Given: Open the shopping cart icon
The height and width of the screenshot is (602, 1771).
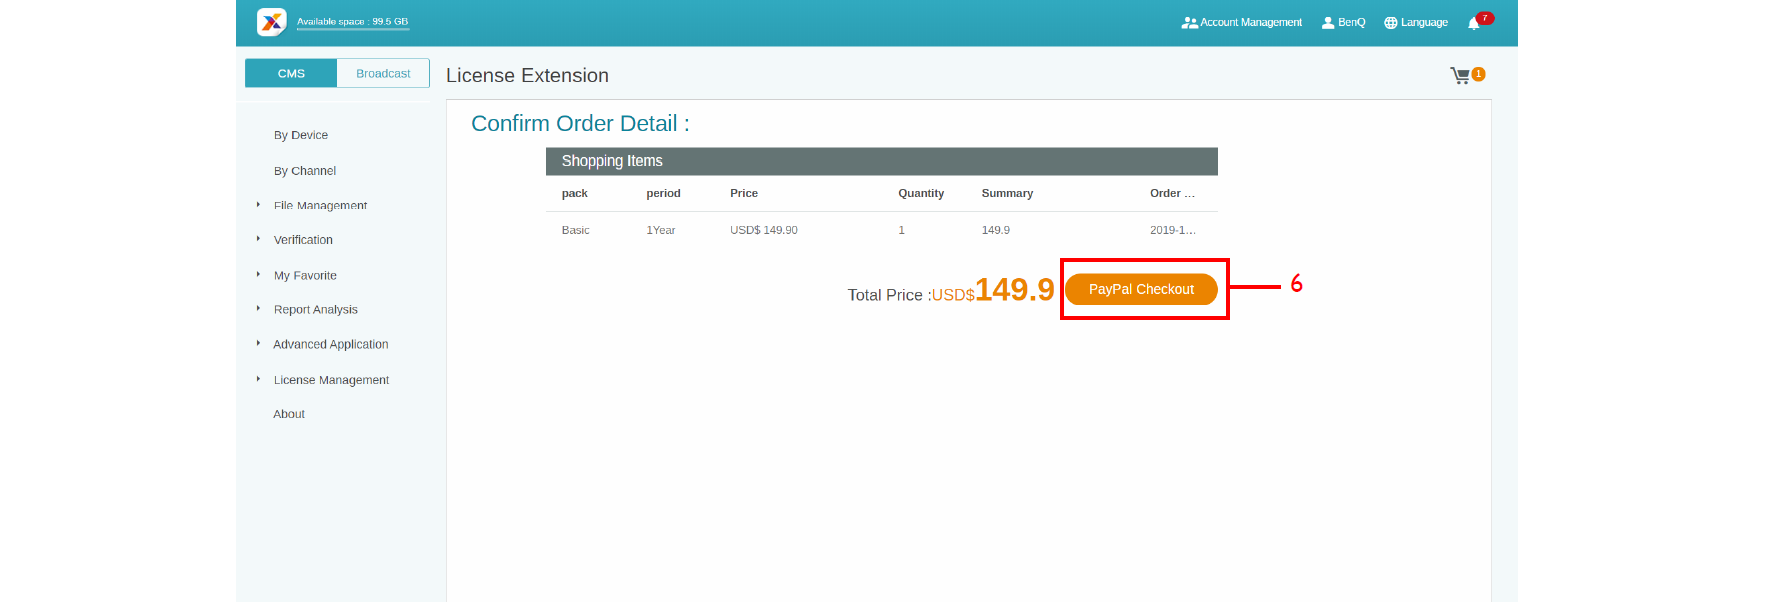Looking at the screenshot, I should [1460, 75].
